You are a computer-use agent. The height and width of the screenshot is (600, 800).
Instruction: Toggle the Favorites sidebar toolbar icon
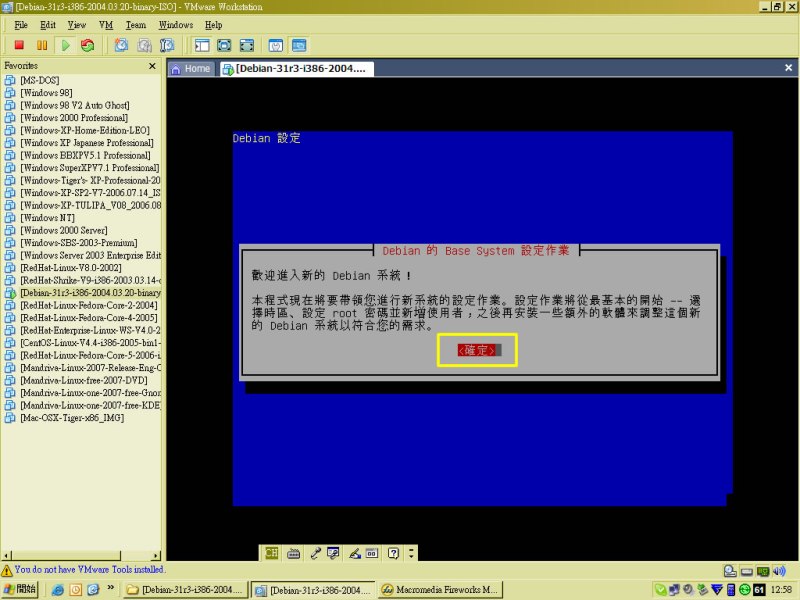click(x=202, y=45)
